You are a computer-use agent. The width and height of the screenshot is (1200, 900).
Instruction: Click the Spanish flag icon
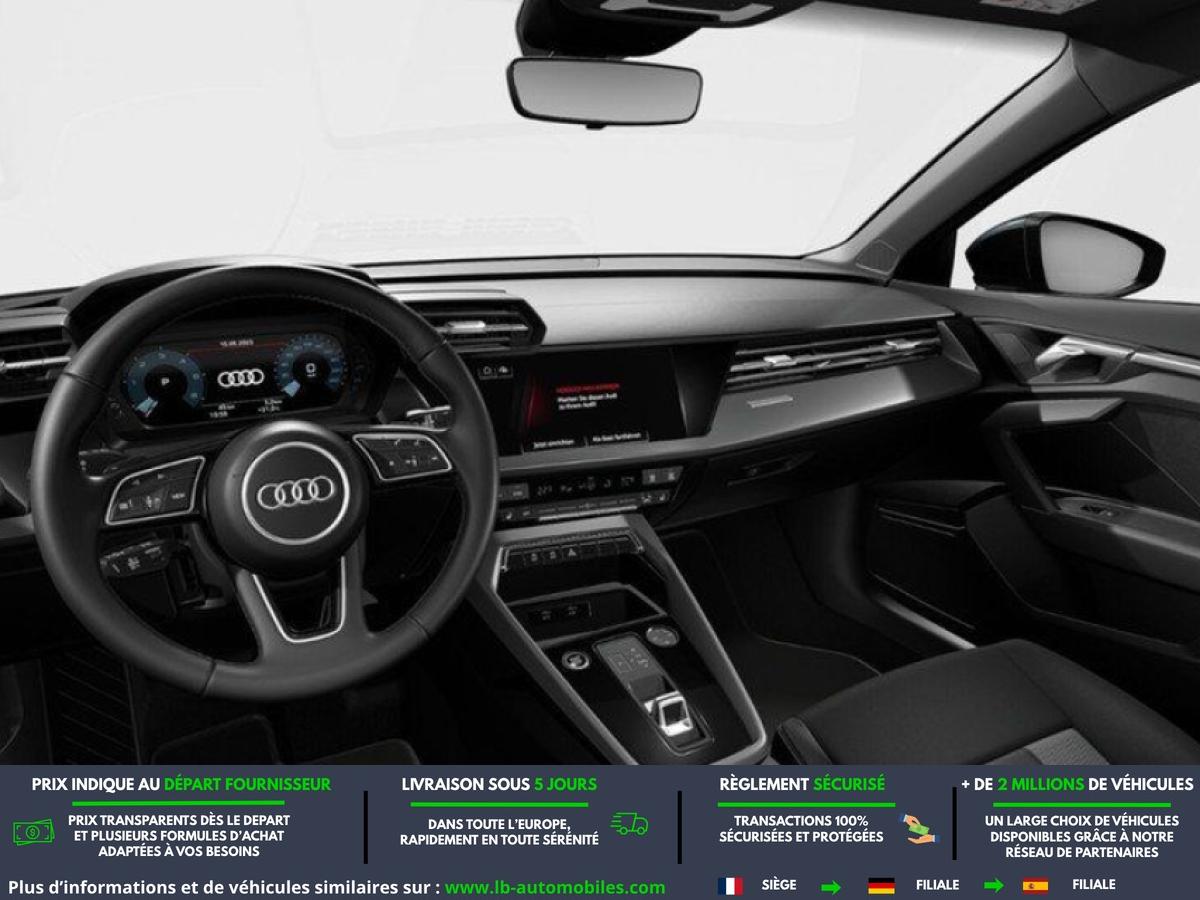coord(1035,885)
